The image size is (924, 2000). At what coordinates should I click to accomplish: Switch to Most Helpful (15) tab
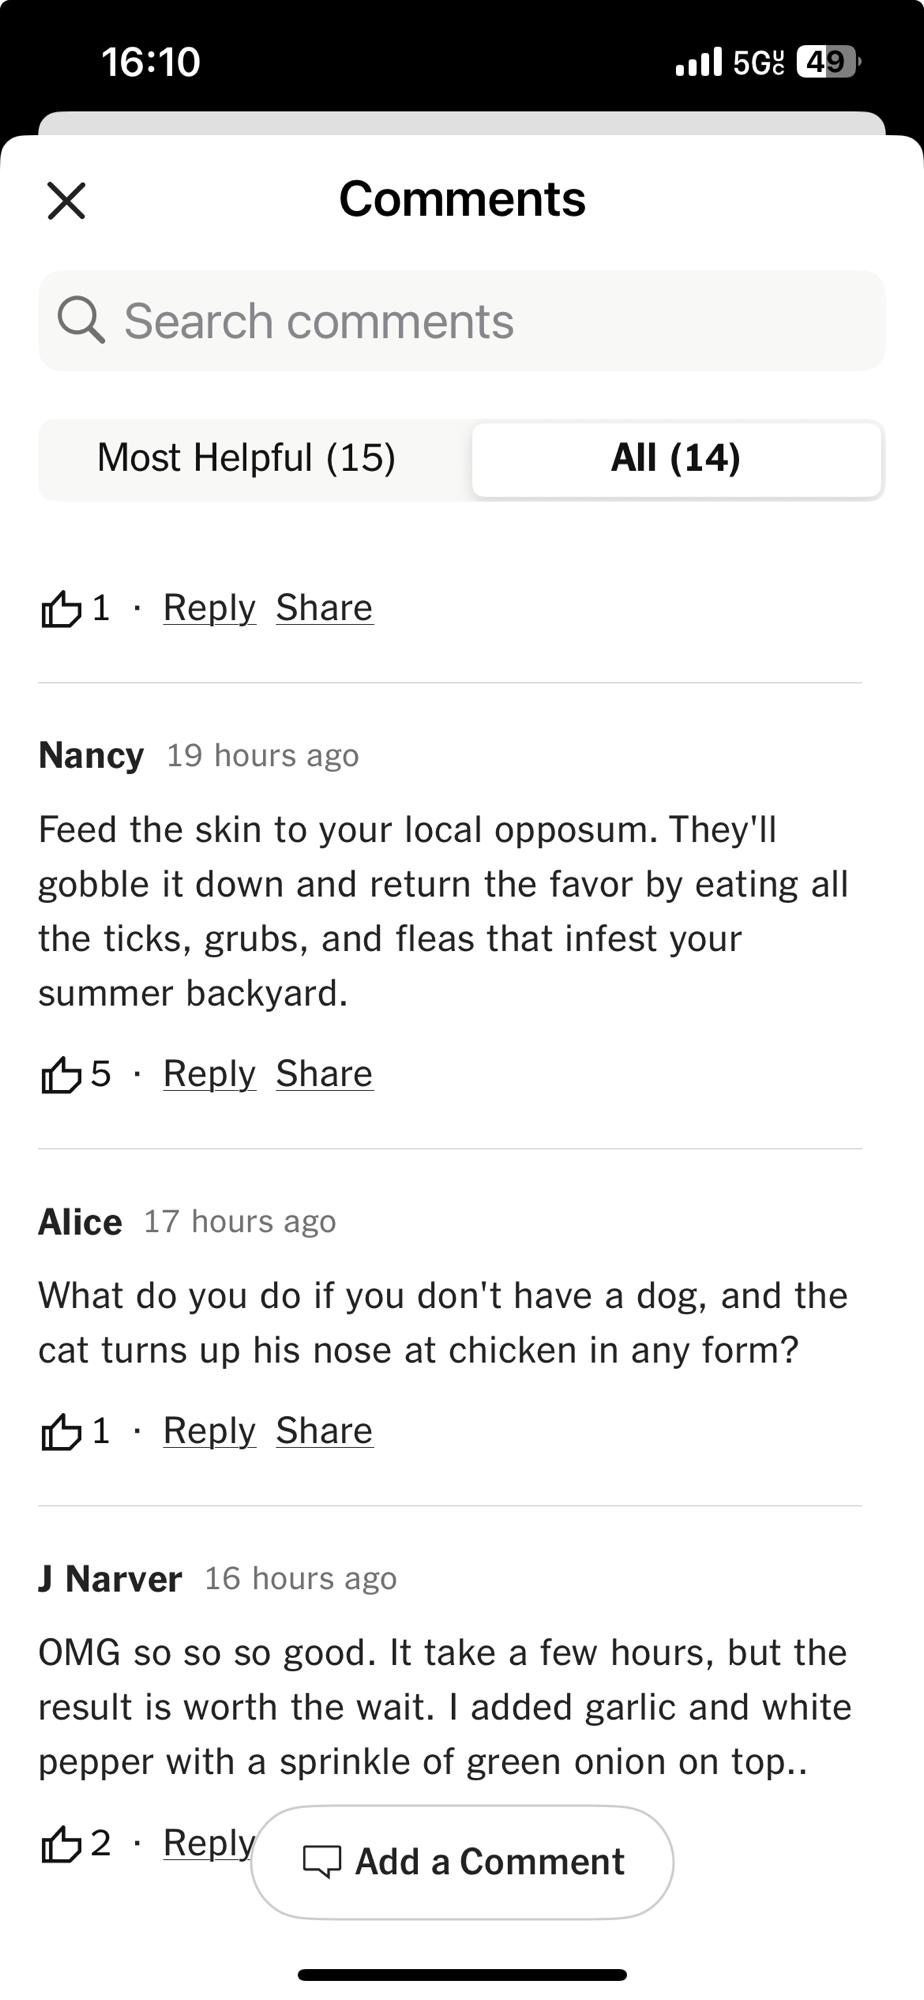coord(247,459)
